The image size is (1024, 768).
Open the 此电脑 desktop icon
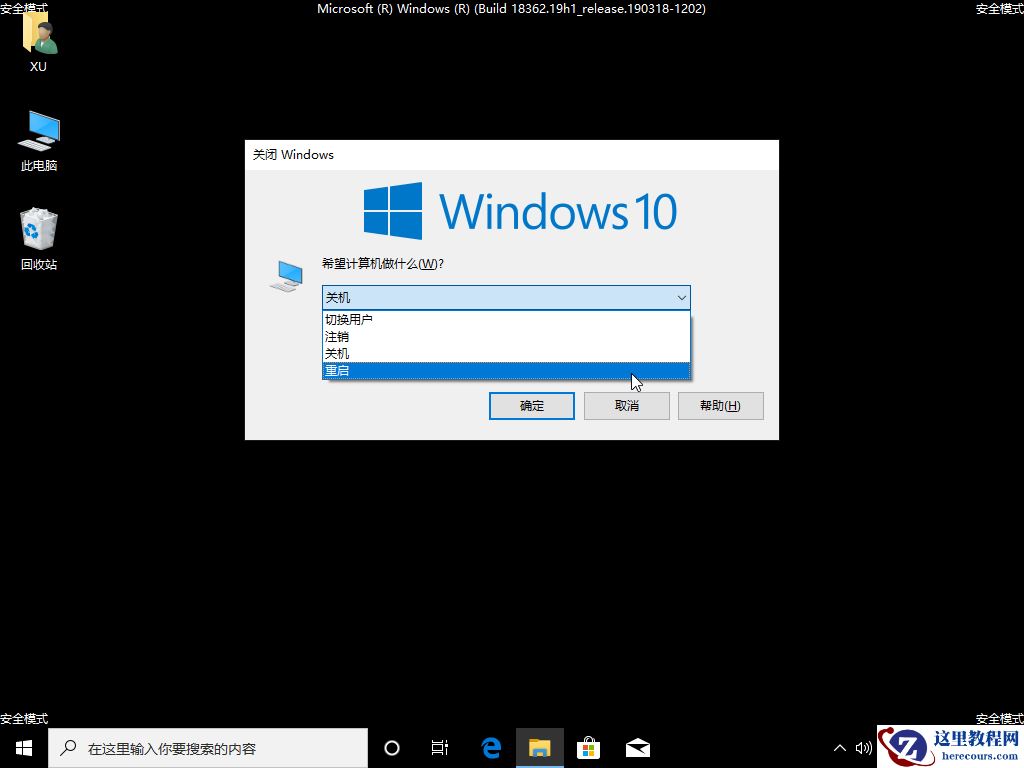coord(39,140)
